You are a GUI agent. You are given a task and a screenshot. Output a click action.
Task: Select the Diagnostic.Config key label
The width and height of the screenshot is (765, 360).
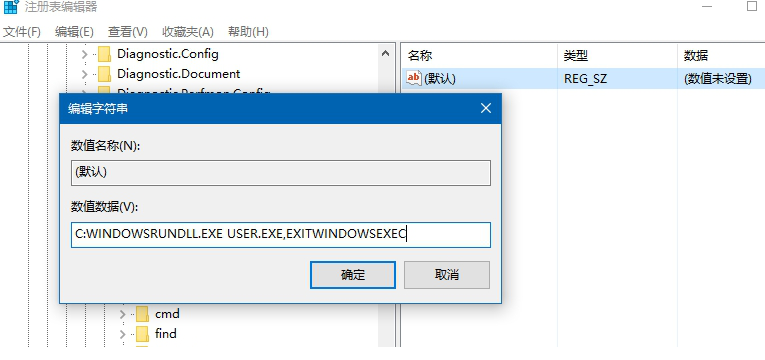click(167, 54)
